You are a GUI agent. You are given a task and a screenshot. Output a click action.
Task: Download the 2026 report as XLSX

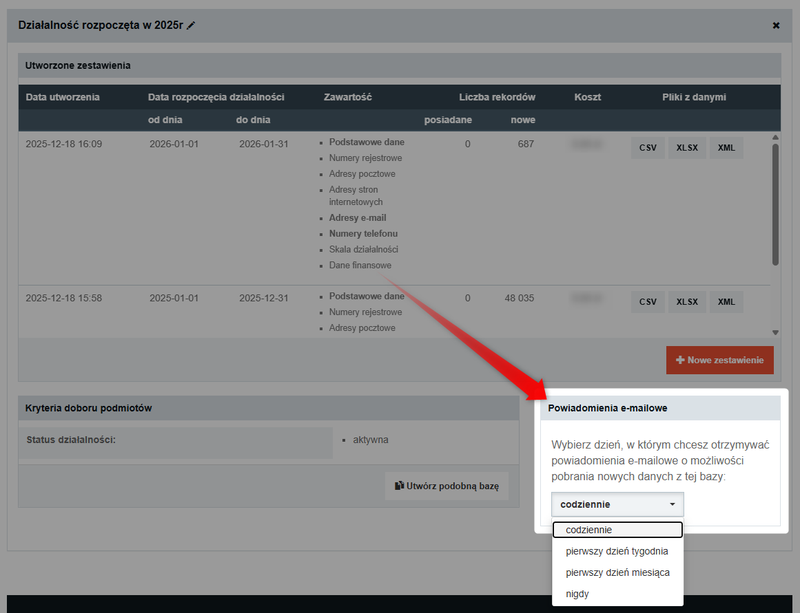point(687,147)
